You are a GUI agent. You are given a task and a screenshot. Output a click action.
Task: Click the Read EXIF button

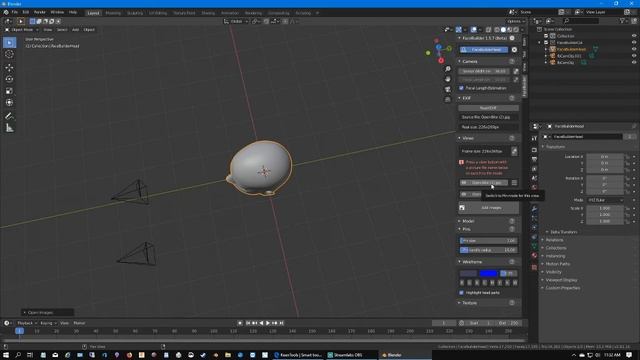click(x=488, y=108)
